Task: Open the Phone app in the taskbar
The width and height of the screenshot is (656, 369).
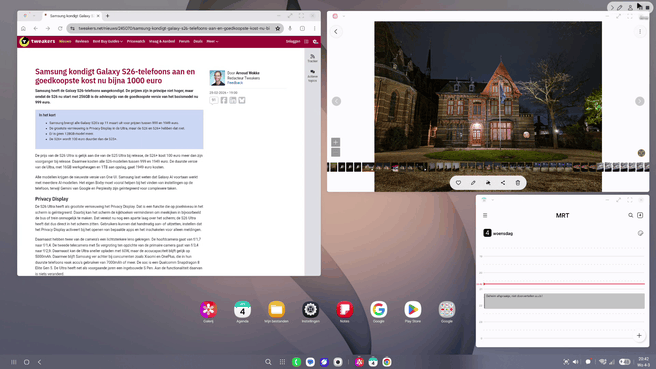Action: (x=296, y=362)
